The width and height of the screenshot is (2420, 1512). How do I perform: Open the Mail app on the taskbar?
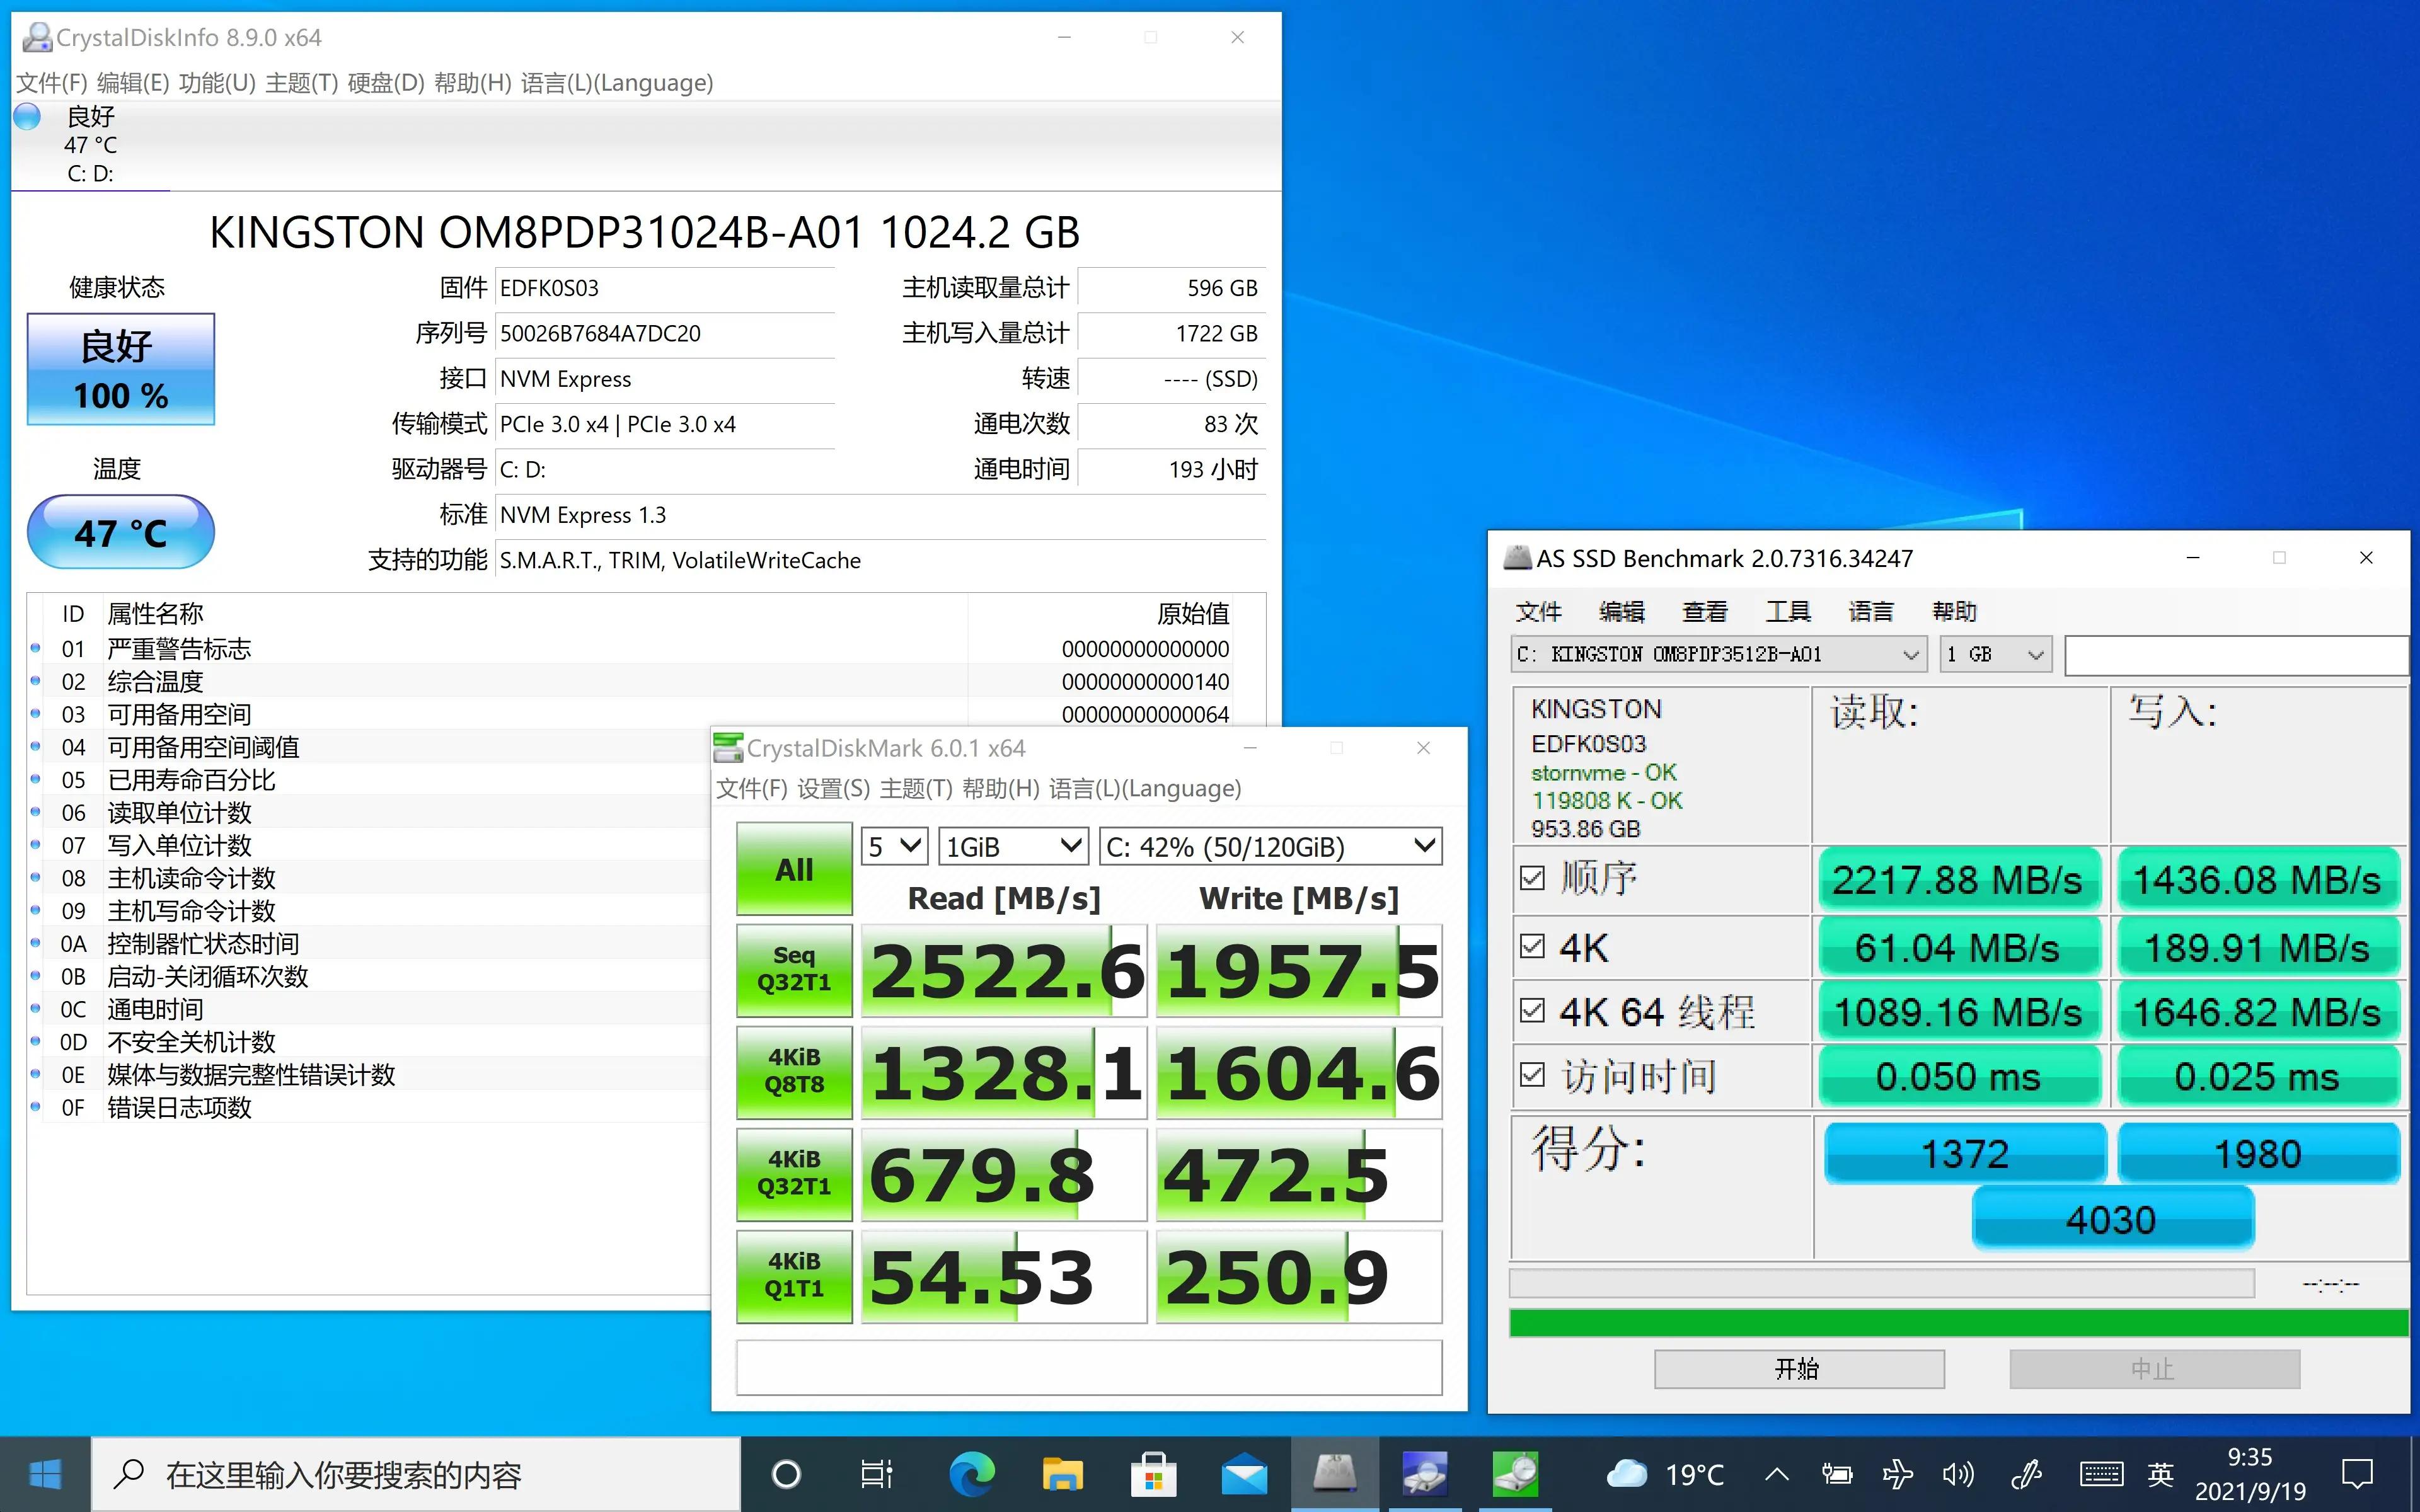tap(1244, 1474)
